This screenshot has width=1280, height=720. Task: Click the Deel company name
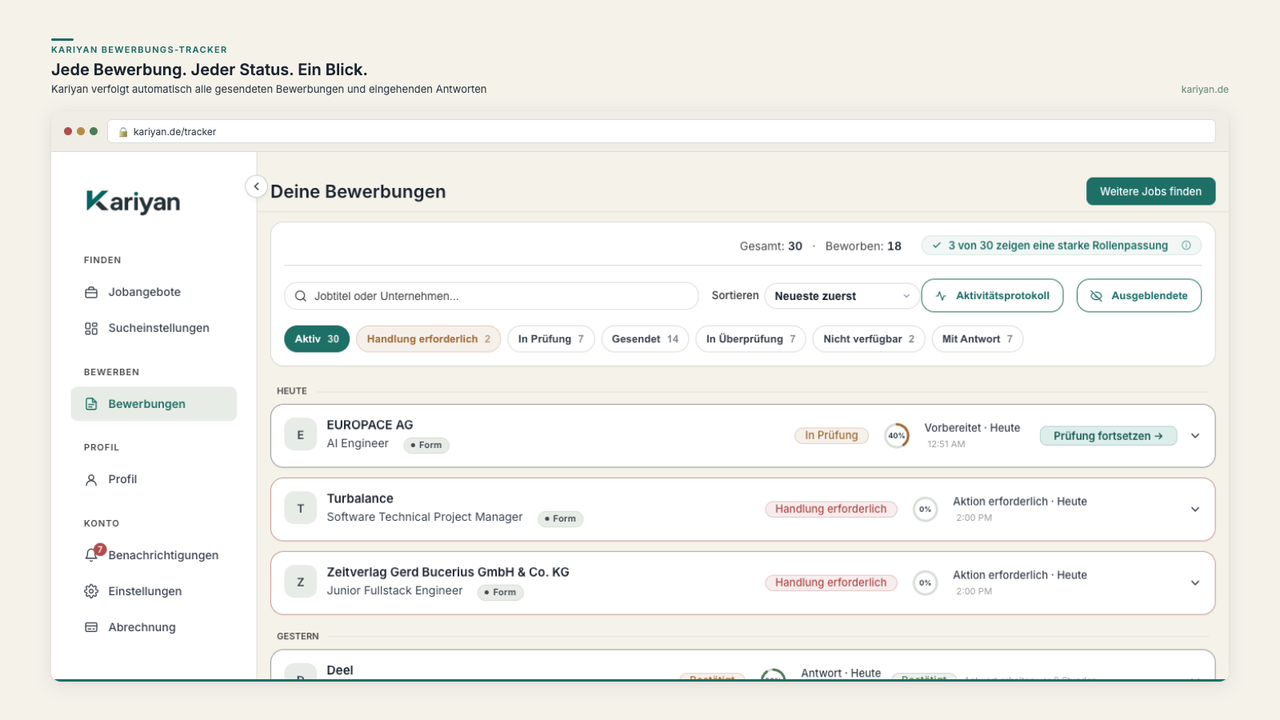(x=340, y=670)
